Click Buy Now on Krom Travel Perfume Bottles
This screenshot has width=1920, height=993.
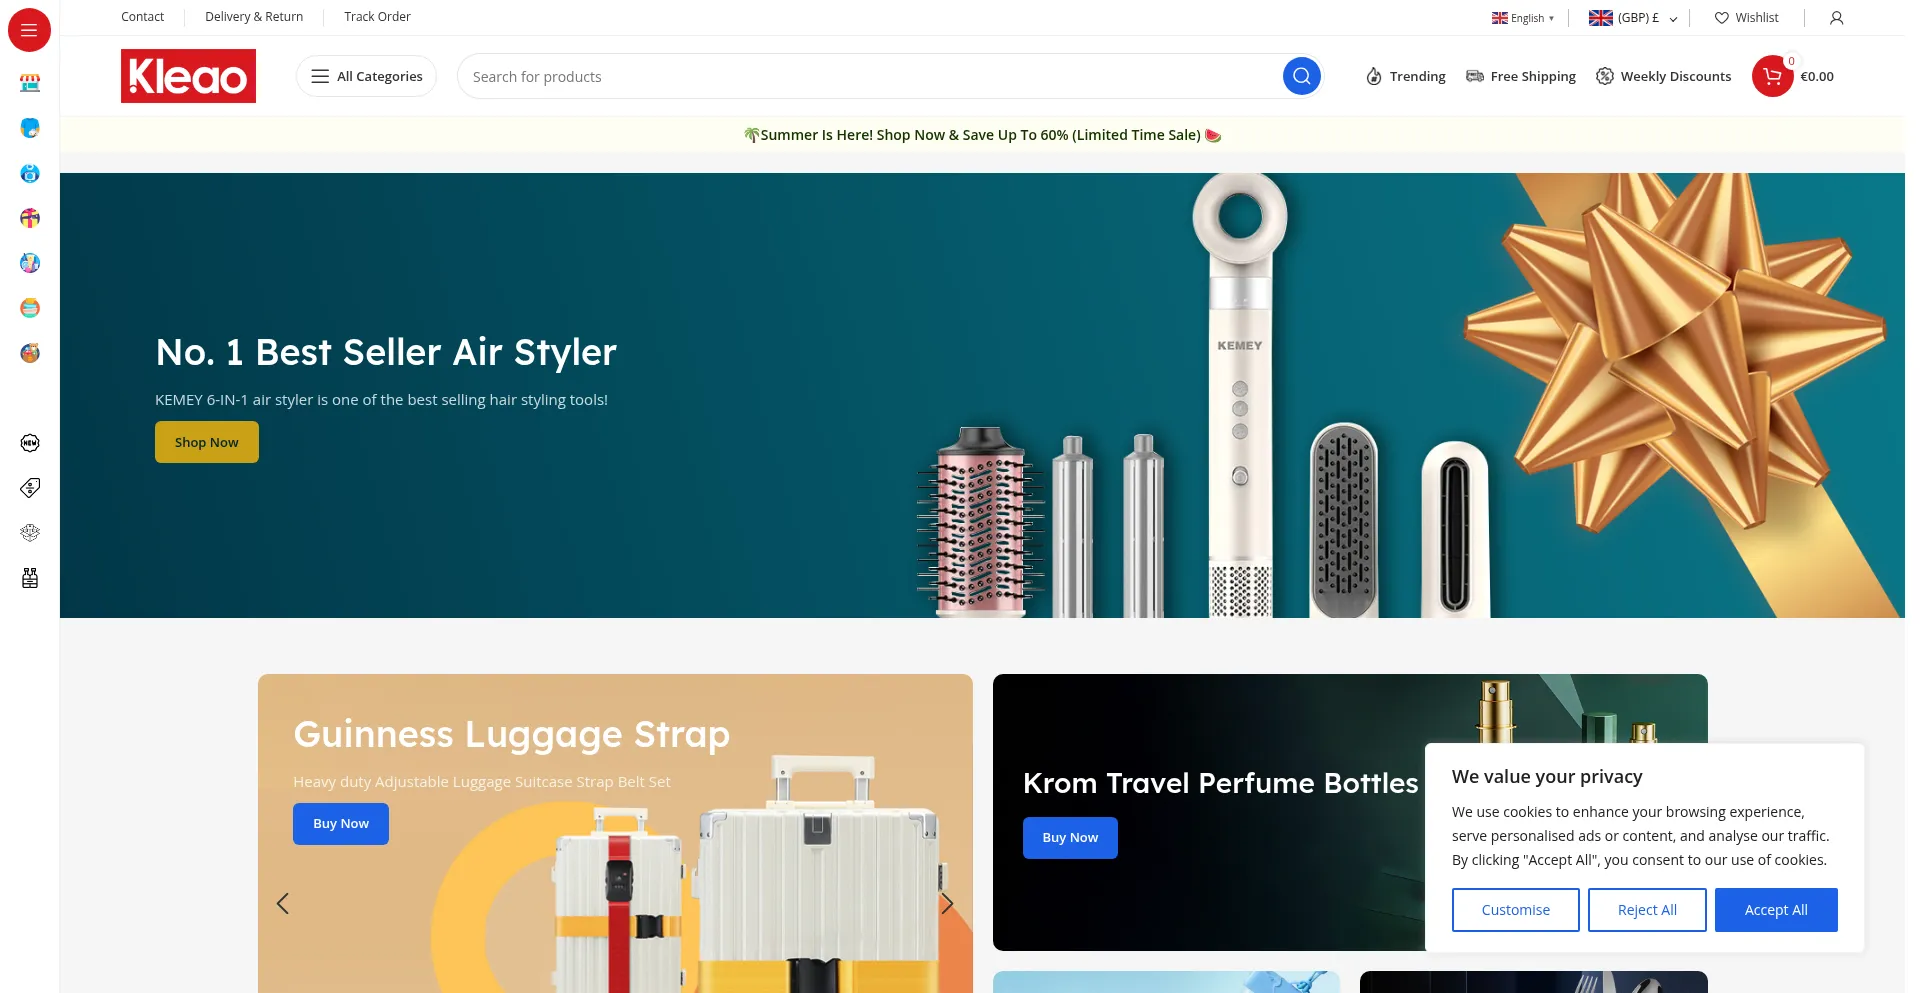coord(1070,838)
